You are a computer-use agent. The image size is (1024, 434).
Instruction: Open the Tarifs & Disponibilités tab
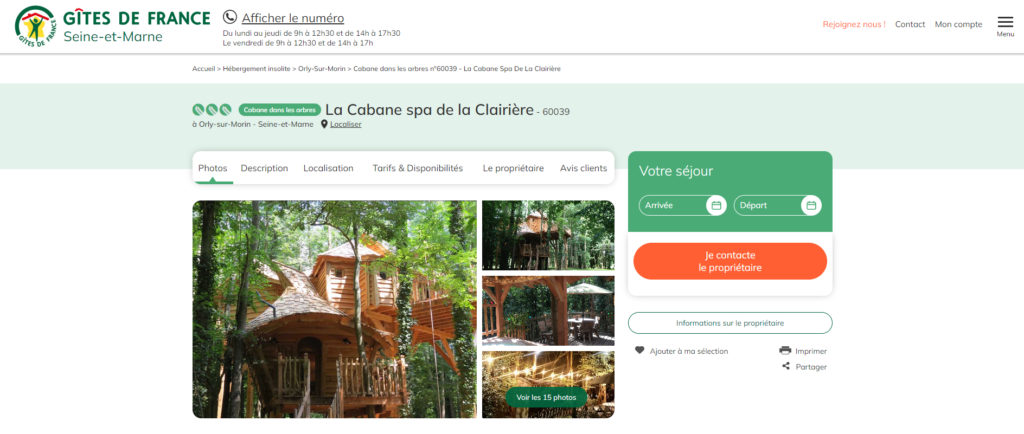click(x=417, y=168)
